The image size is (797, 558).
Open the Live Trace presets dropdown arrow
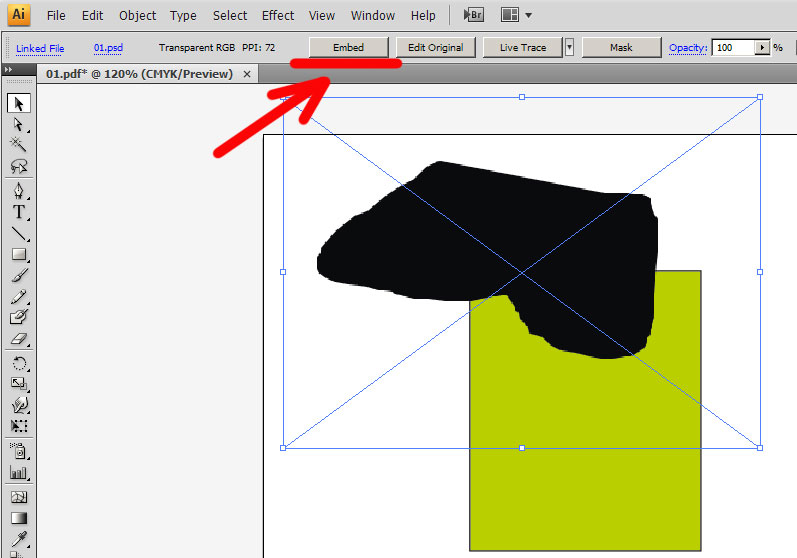pyautogui.click(x=569, y=47)
